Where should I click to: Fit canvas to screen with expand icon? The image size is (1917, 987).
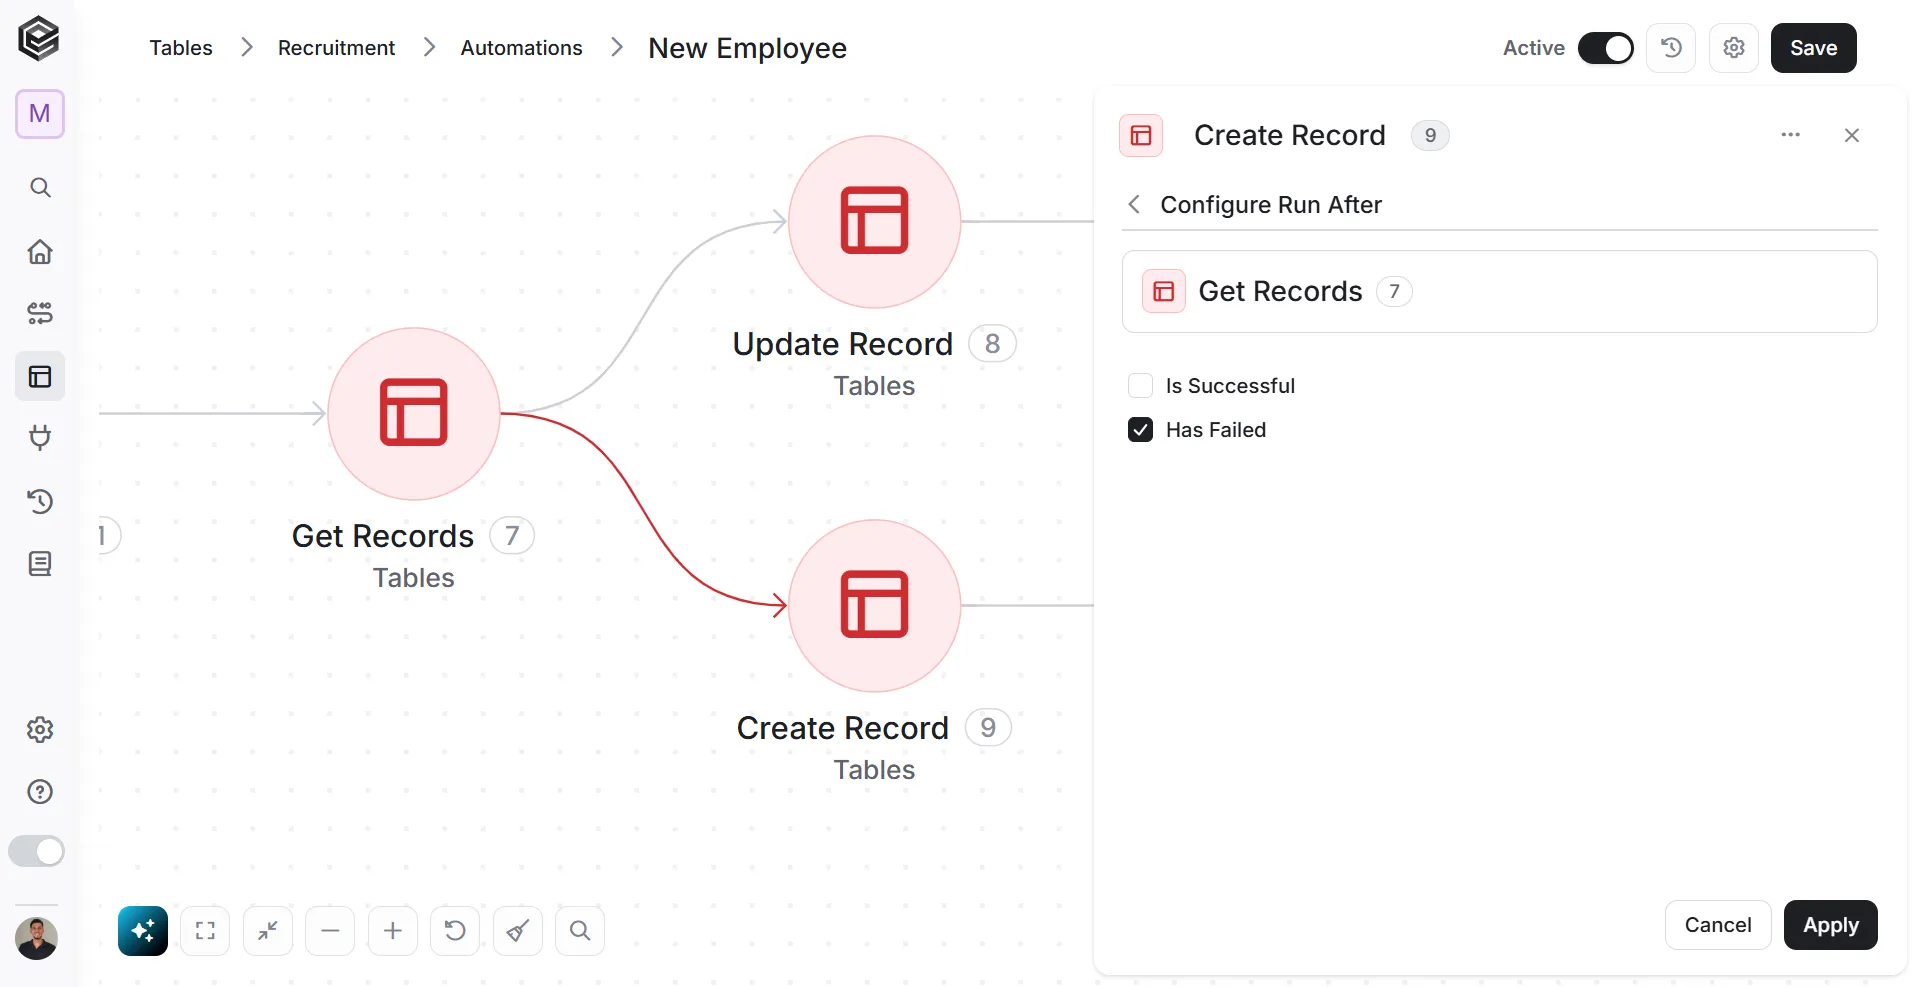(205, 931)
